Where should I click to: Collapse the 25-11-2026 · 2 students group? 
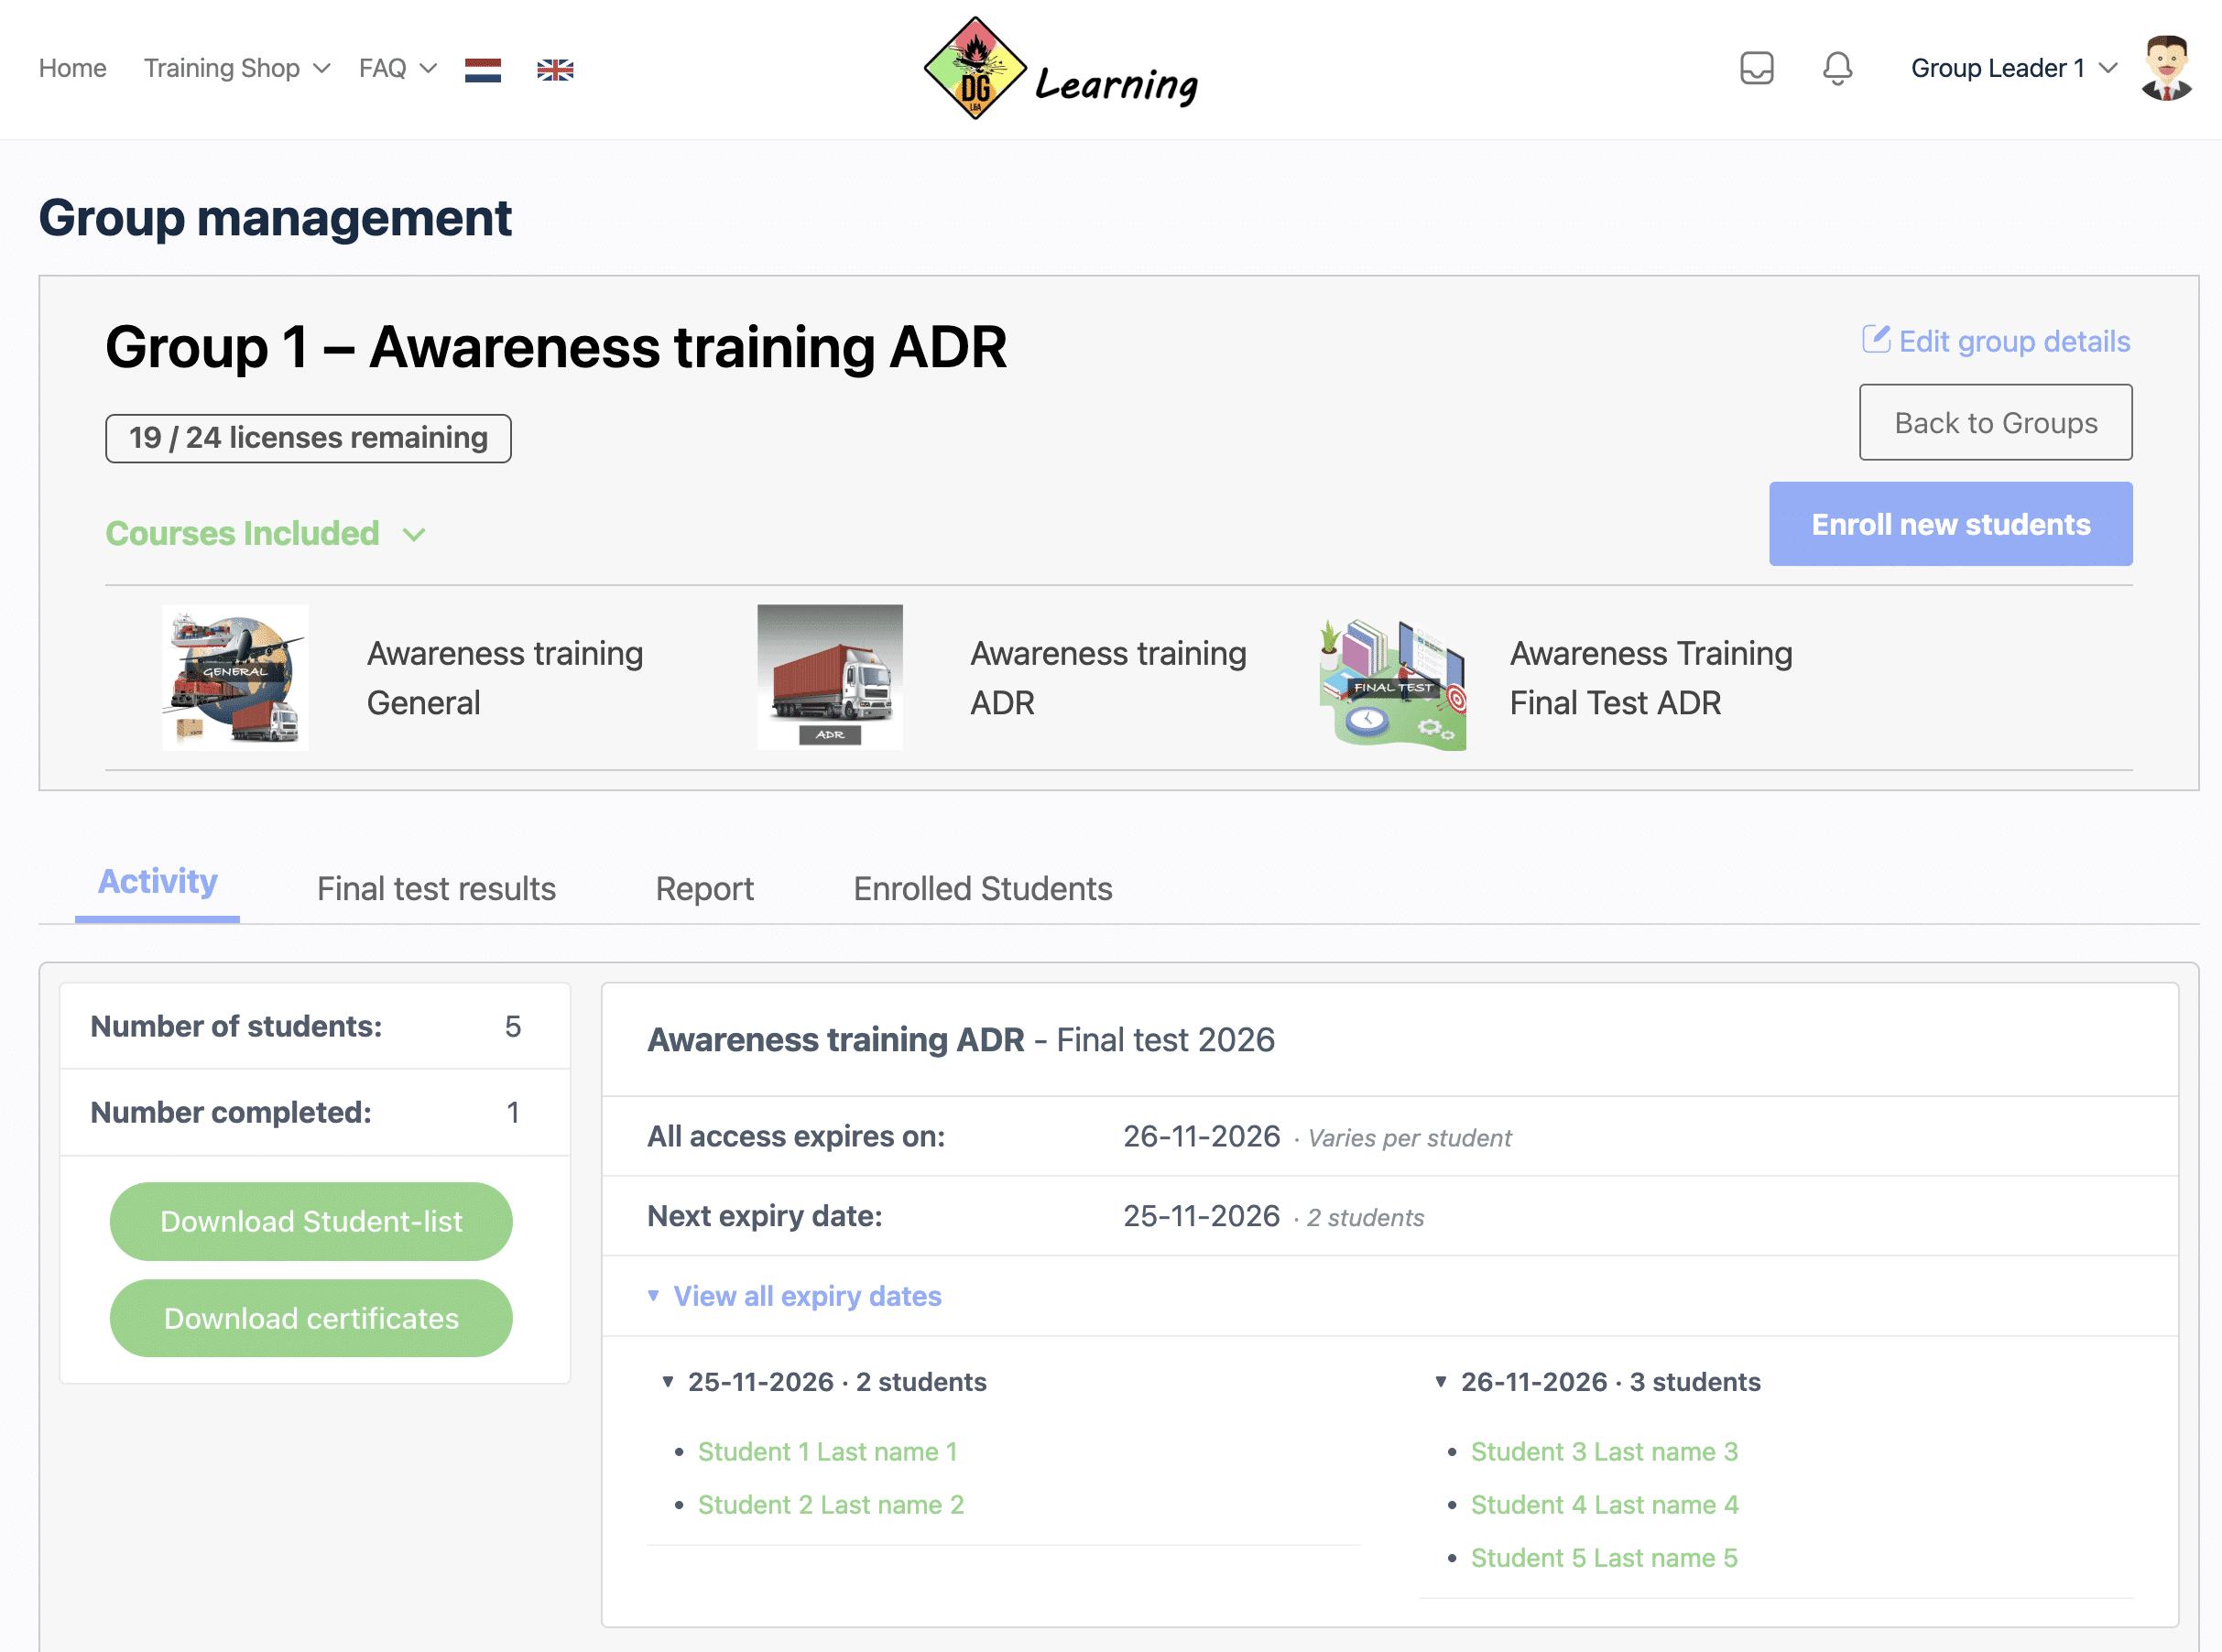[824, 1382]
